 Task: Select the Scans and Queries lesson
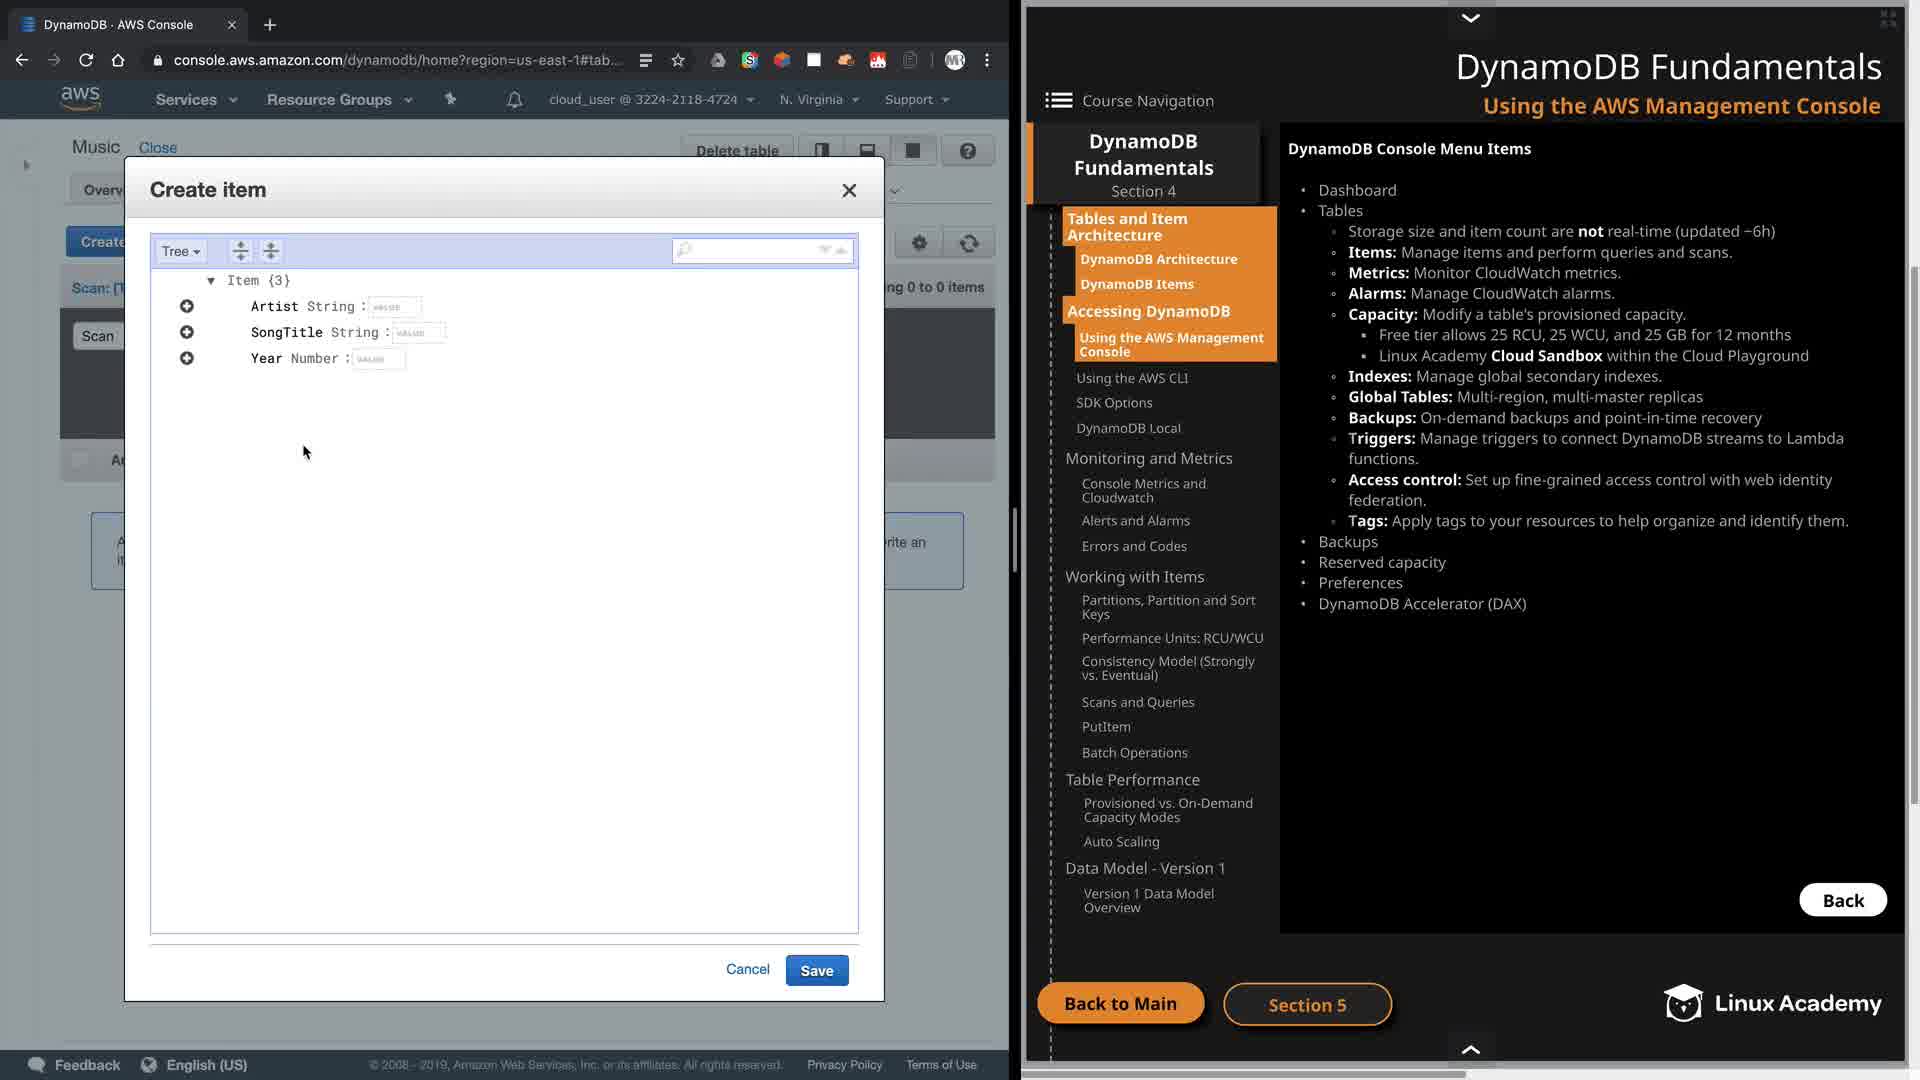[1138, 702]
